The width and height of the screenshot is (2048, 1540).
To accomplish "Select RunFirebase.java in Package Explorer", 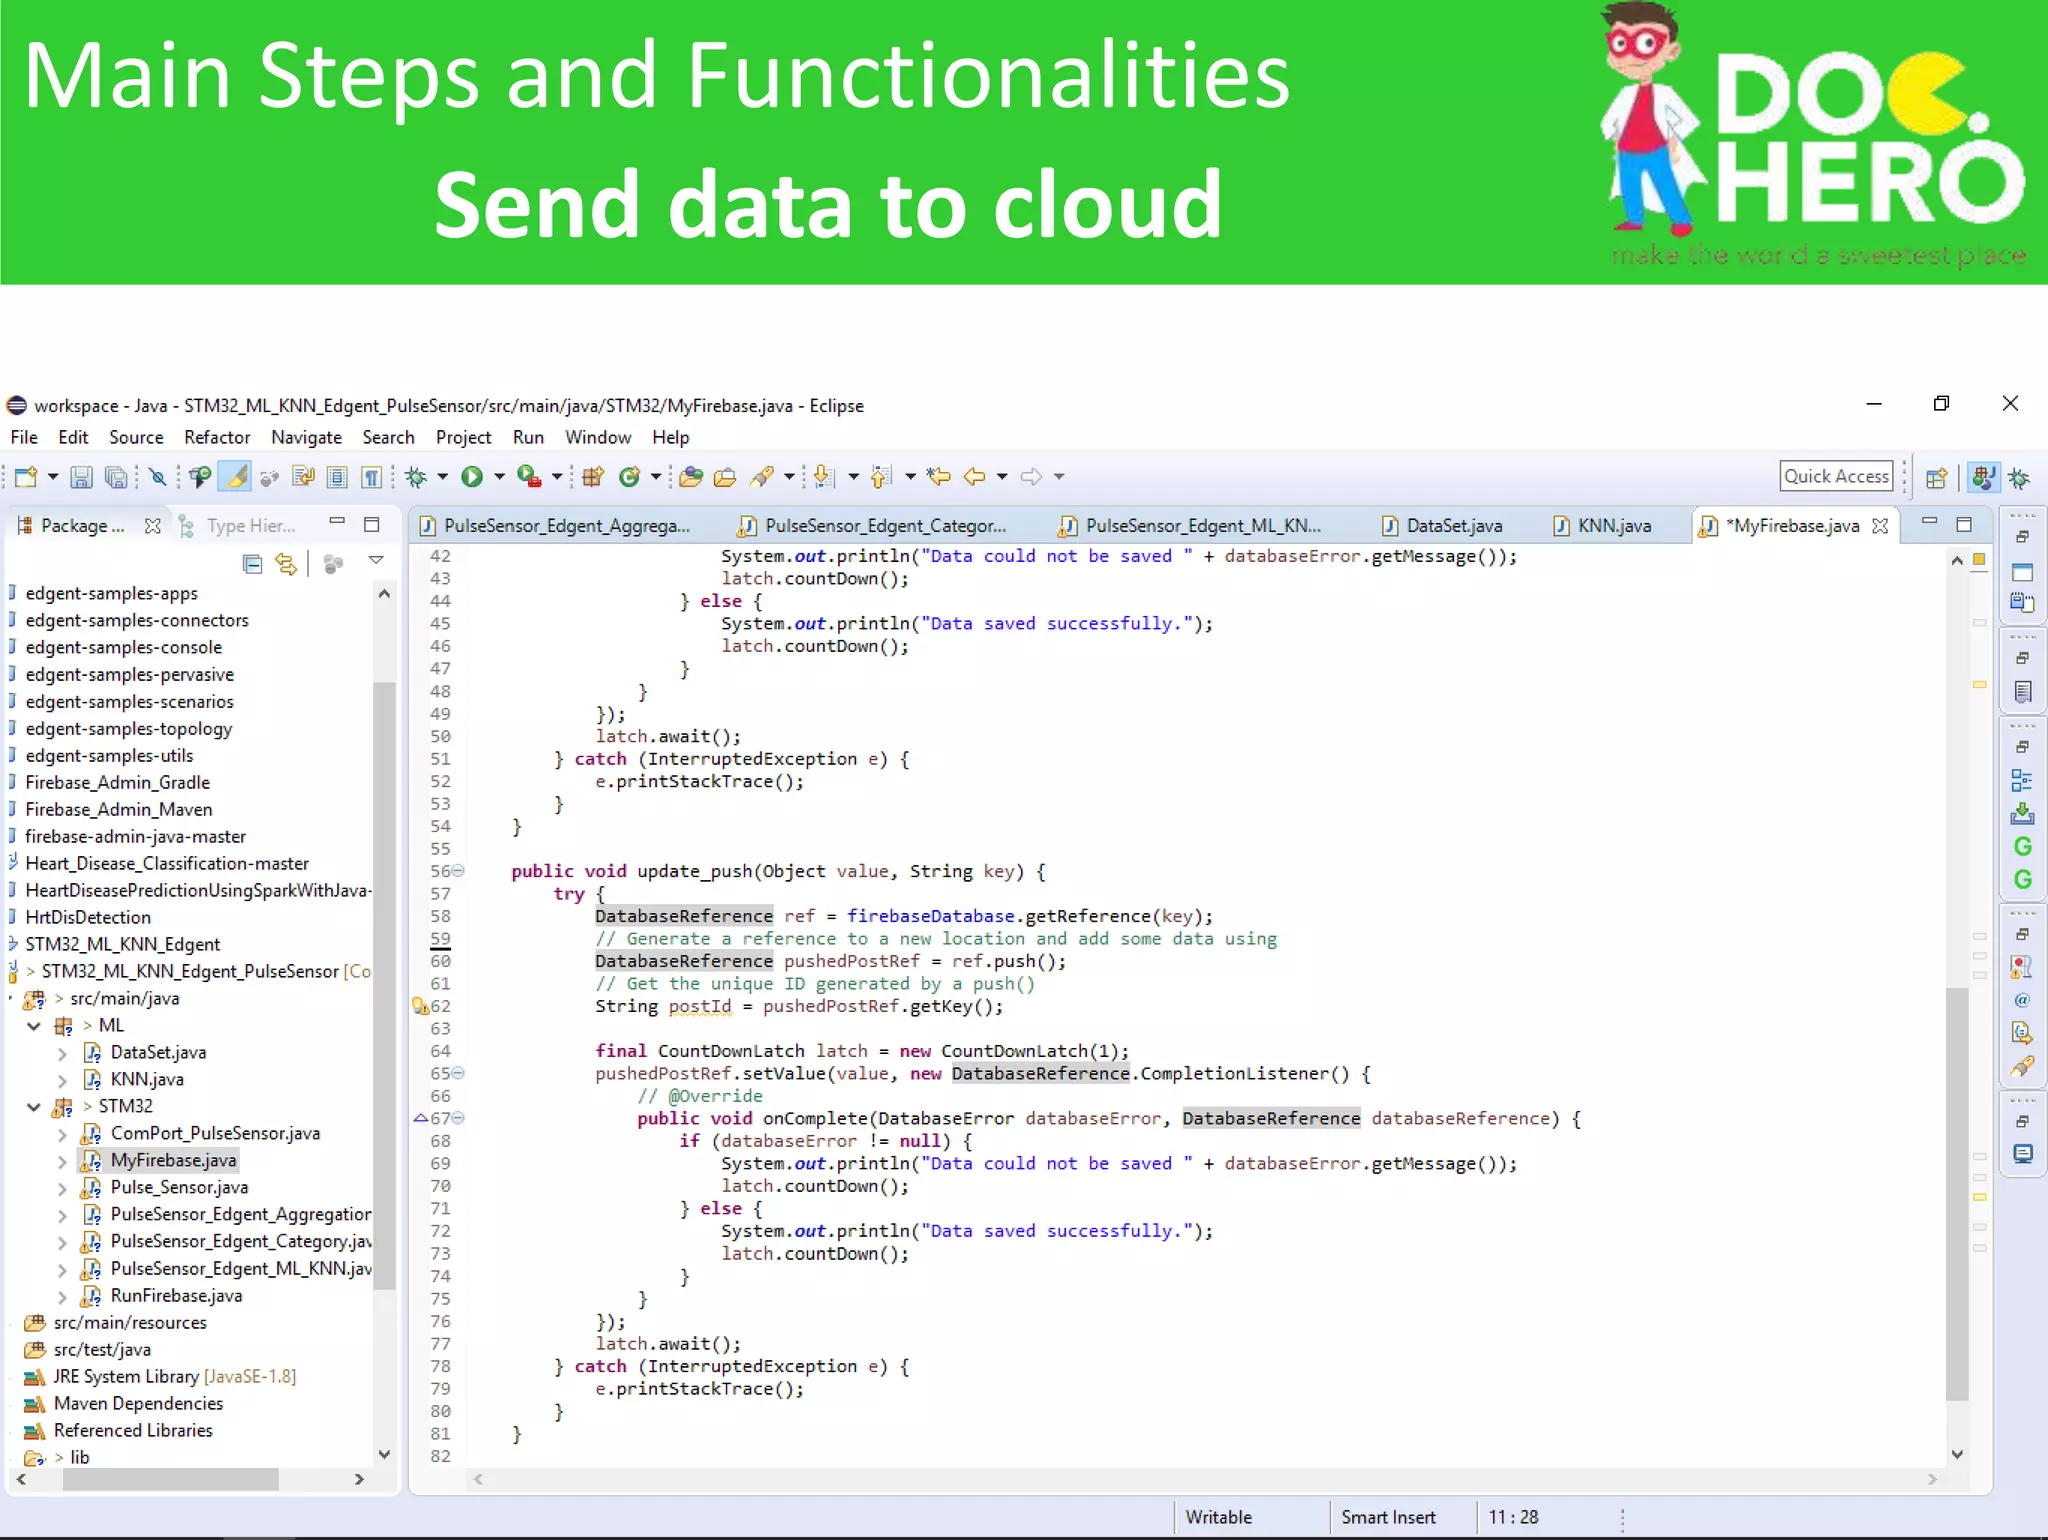I will pos(176,1296).
